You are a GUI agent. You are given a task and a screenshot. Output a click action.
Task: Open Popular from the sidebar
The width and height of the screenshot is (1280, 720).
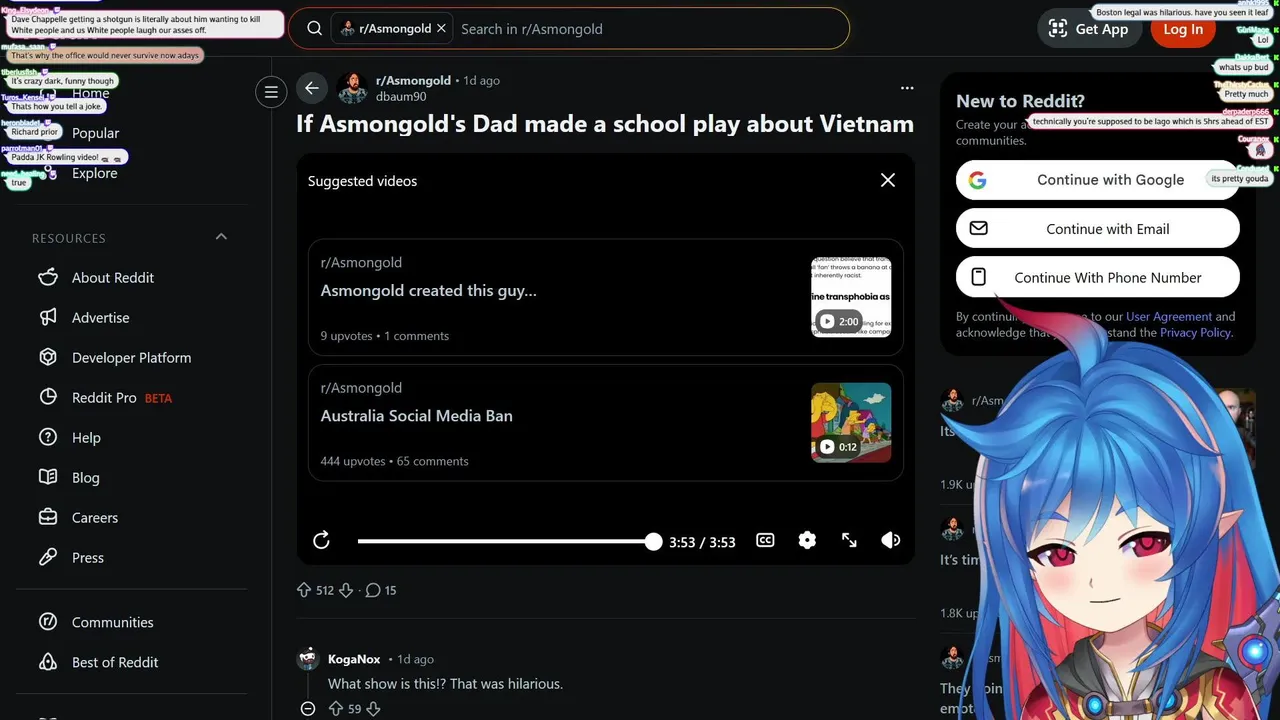[x=95, y=133]
